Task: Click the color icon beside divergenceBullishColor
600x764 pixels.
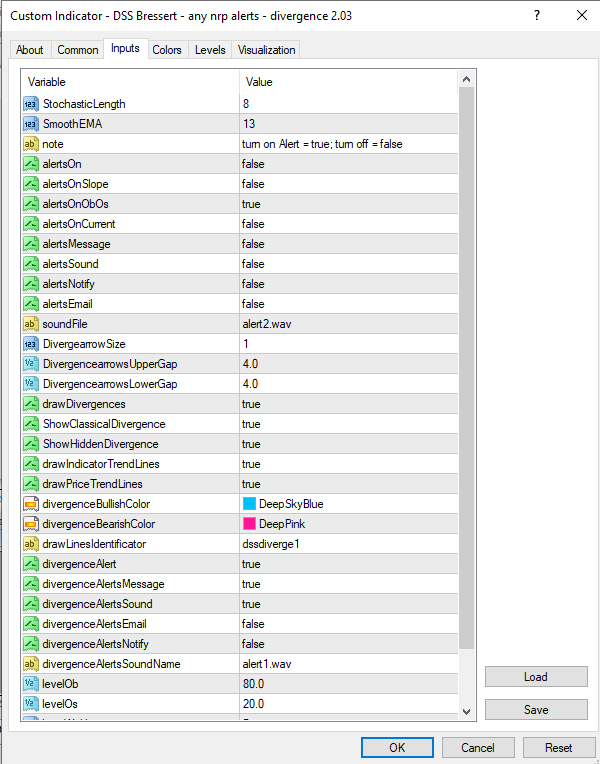Action: [31, 503]
